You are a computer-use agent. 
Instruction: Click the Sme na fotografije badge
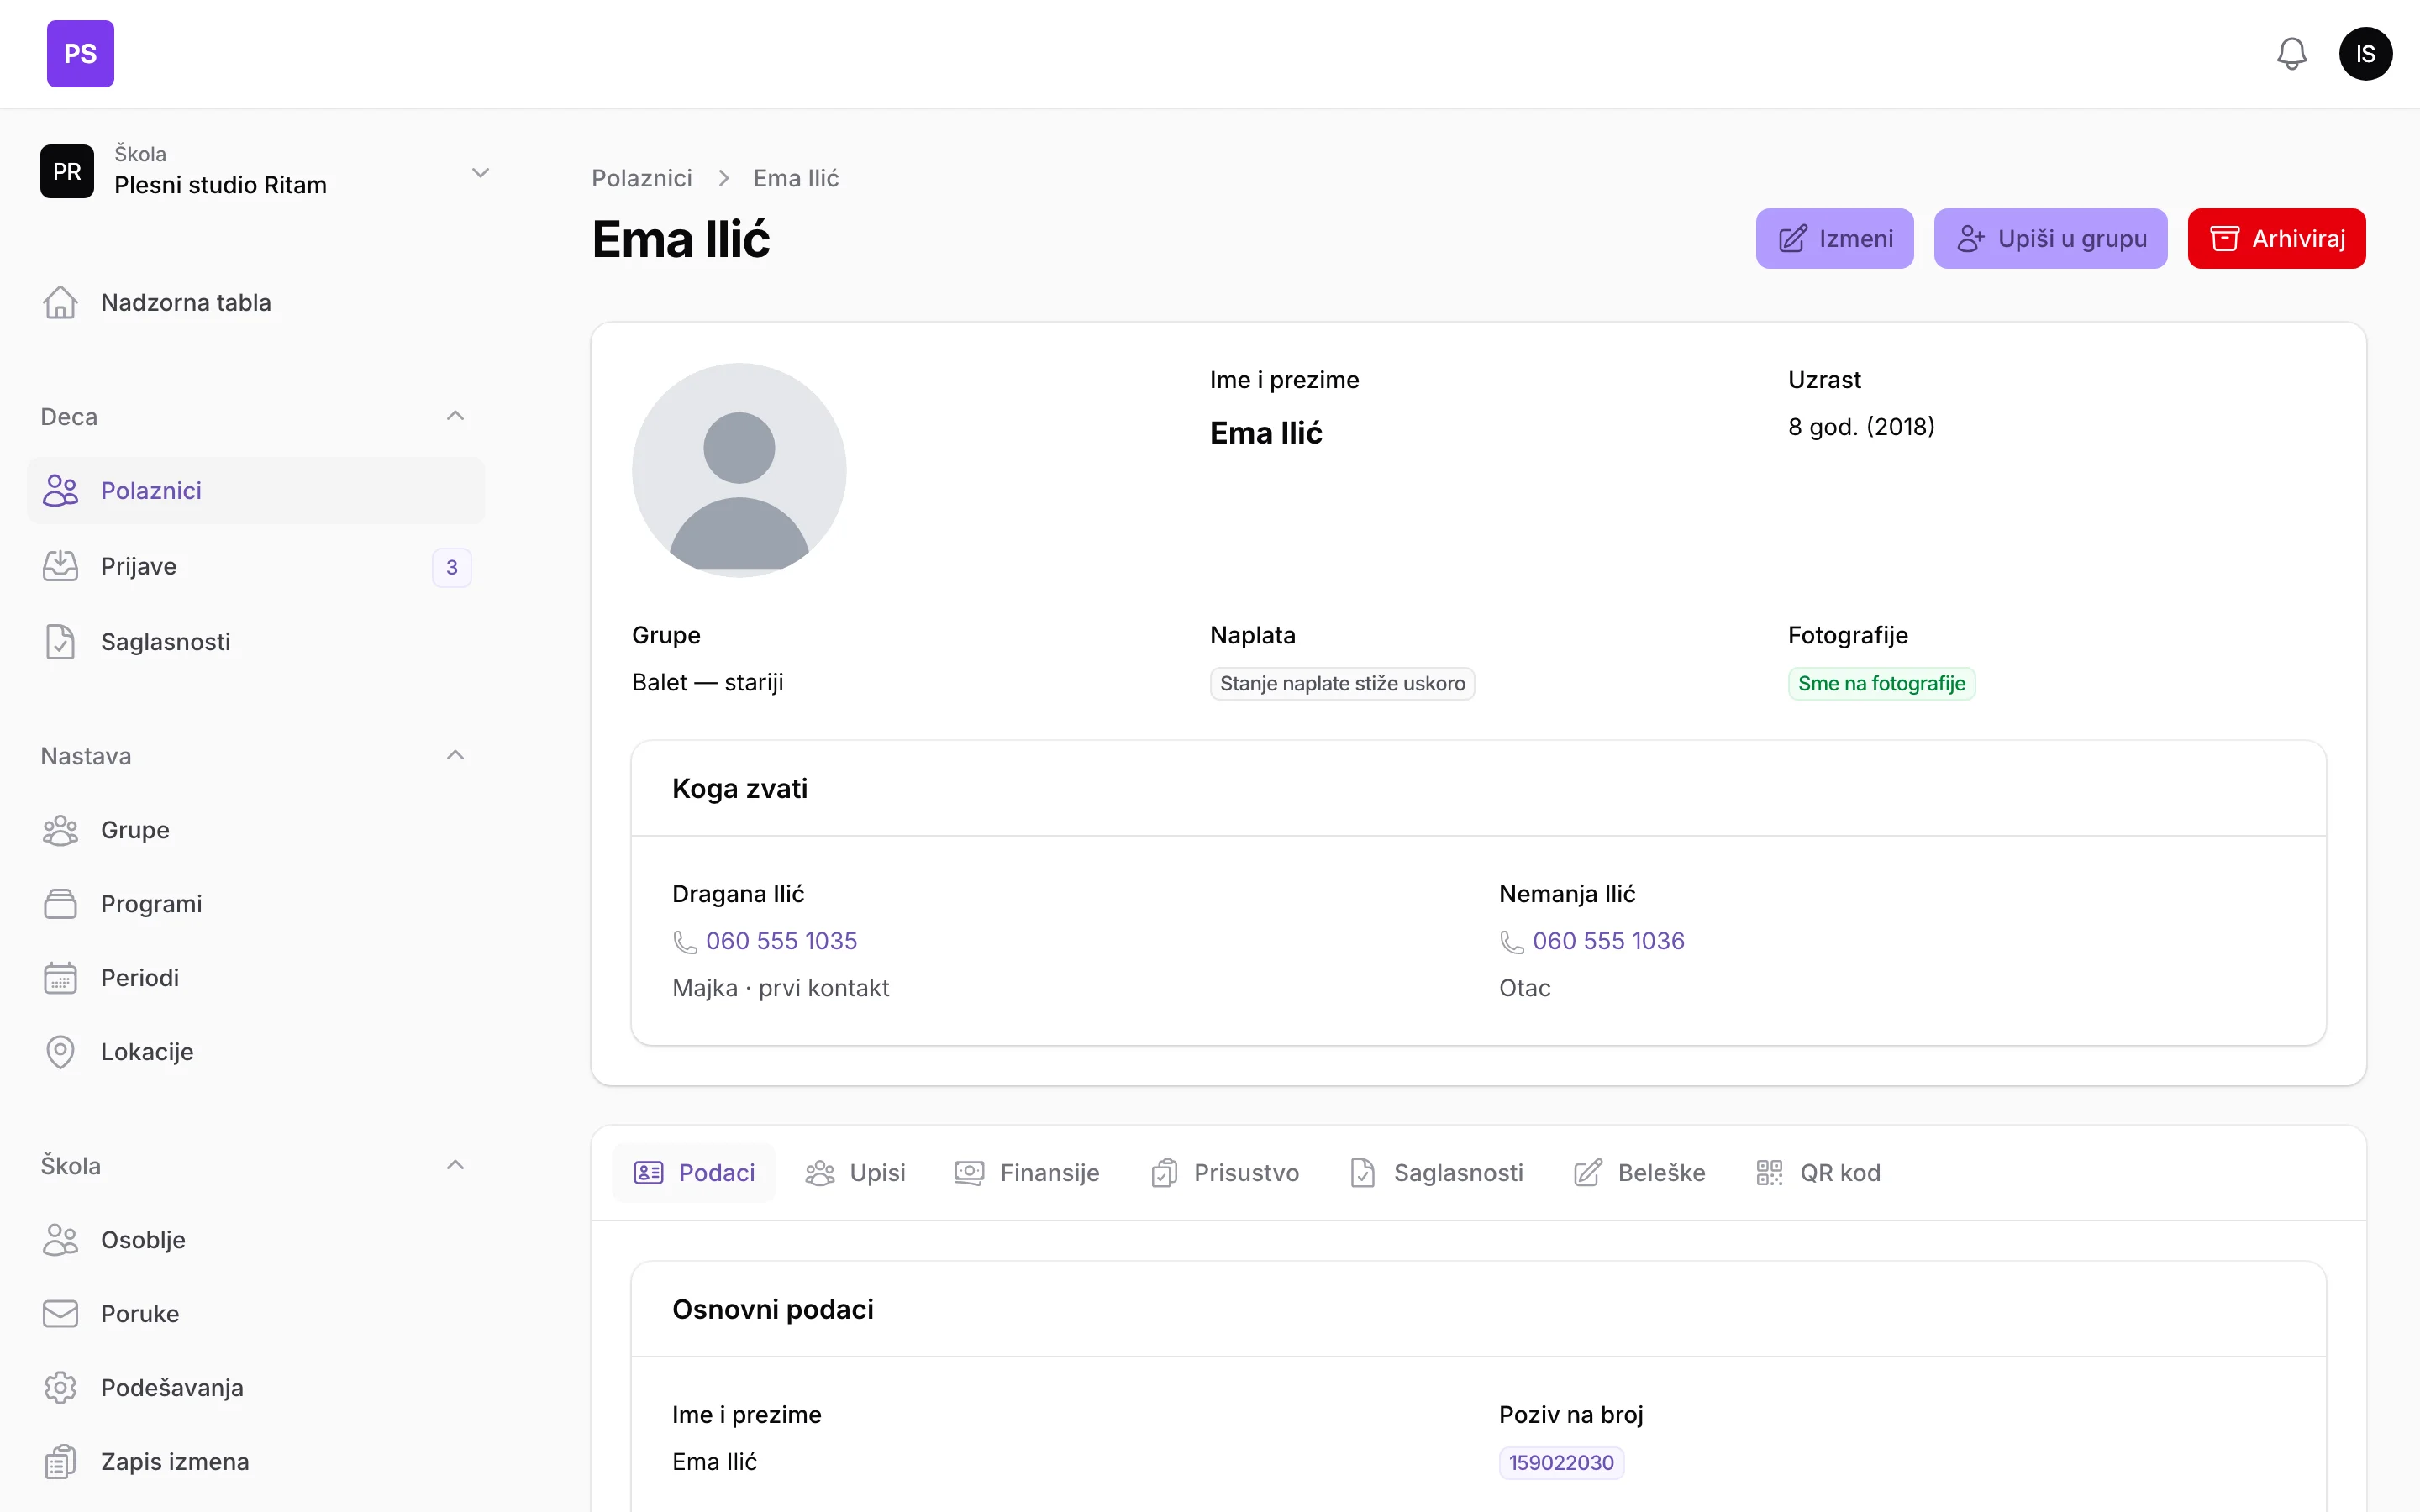1881,684
